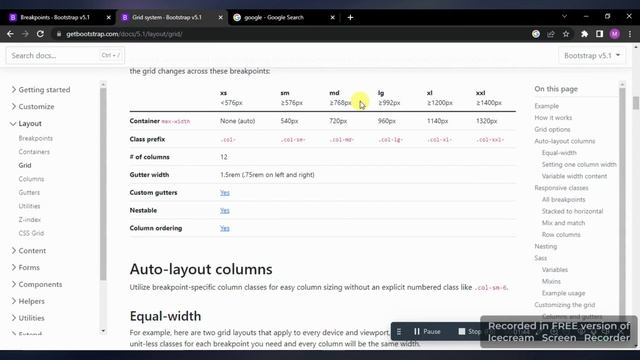Open the Bootstrap v5.1 version dropdown
This screenshot has width=640, height=360.
(x=592, y=56)
